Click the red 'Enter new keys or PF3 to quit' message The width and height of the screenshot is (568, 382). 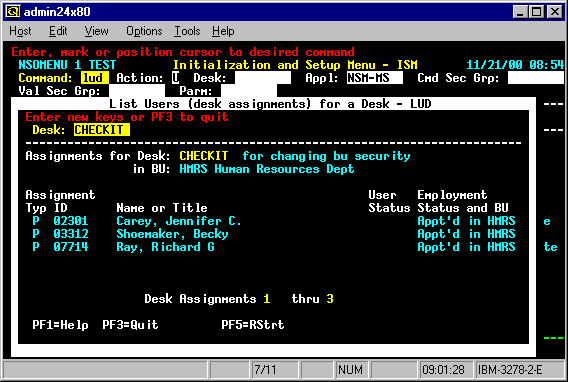tap(127, 117)
